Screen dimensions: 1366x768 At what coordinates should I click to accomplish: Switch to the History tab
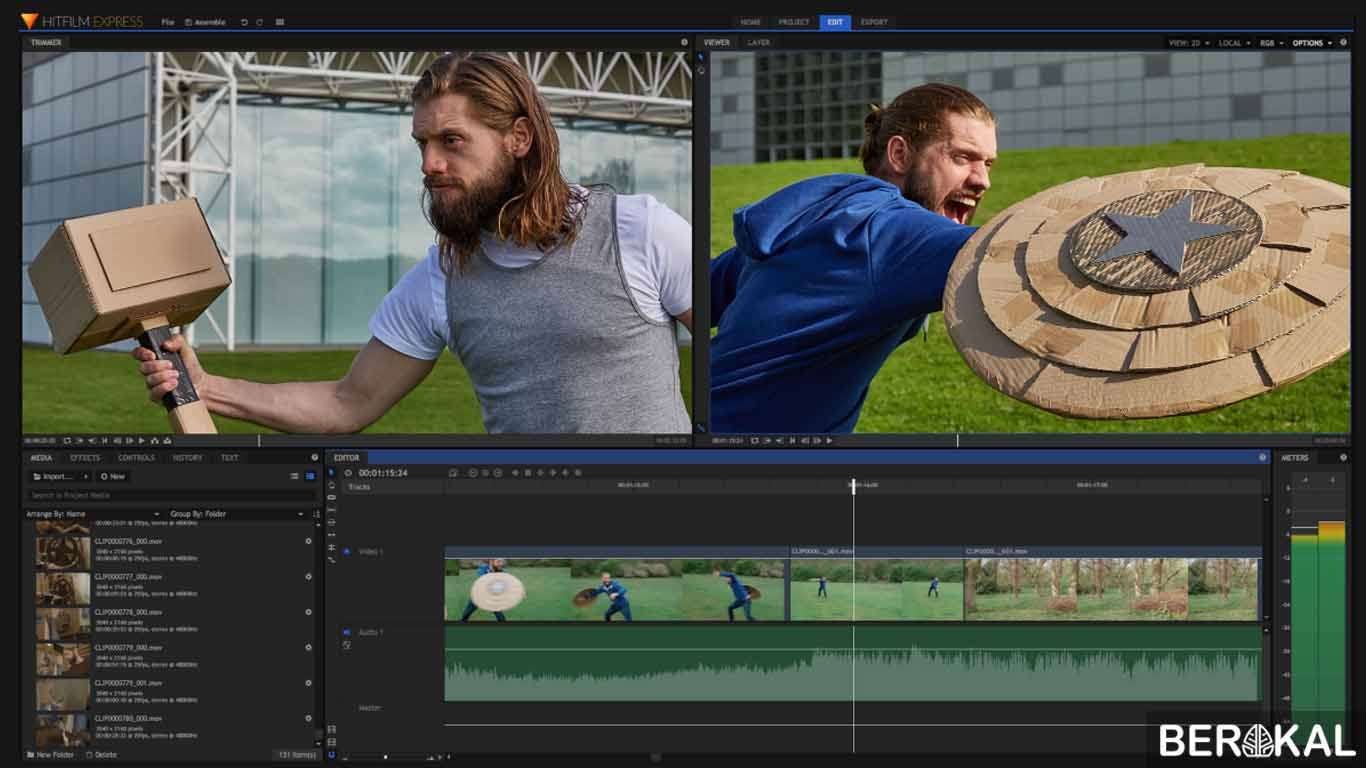pyautogui.click(x=187, y=458)
